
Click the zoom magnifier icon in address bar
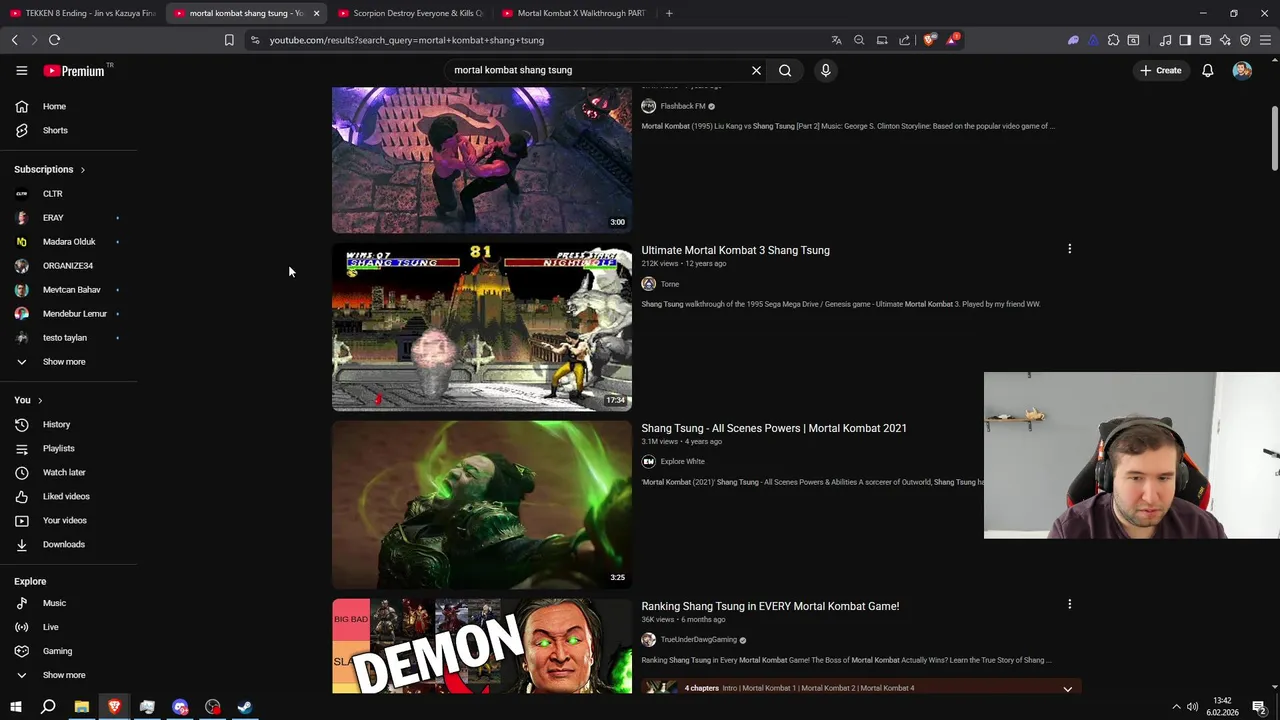coord(859,40)
